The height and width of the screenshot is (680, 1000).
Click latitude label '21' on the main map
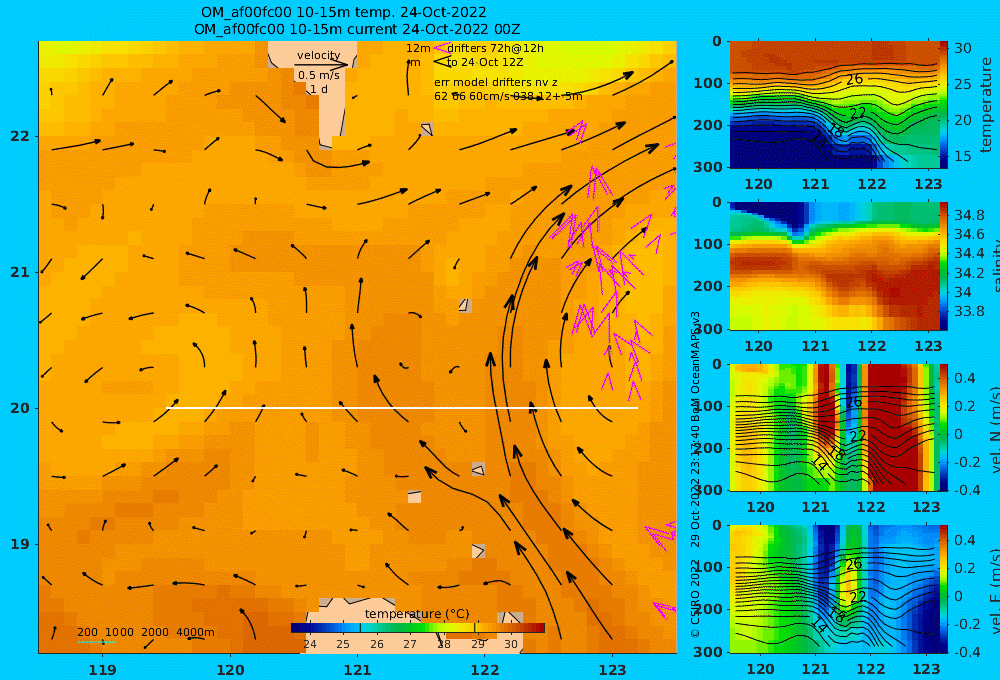[20, 272]
